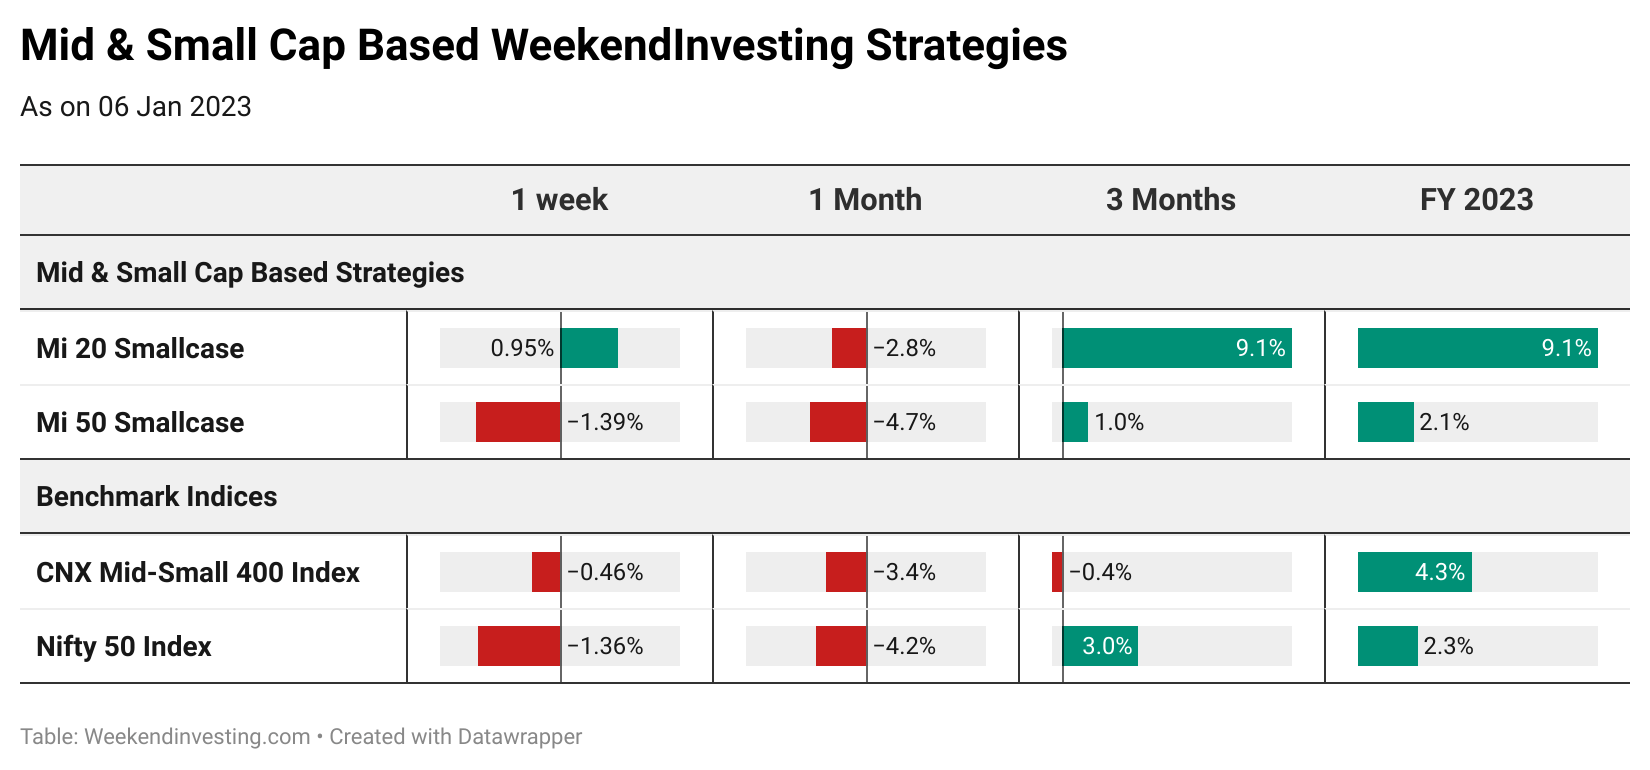Click the Benchmark Indices section heading
1650x770 pixels.
157,496
